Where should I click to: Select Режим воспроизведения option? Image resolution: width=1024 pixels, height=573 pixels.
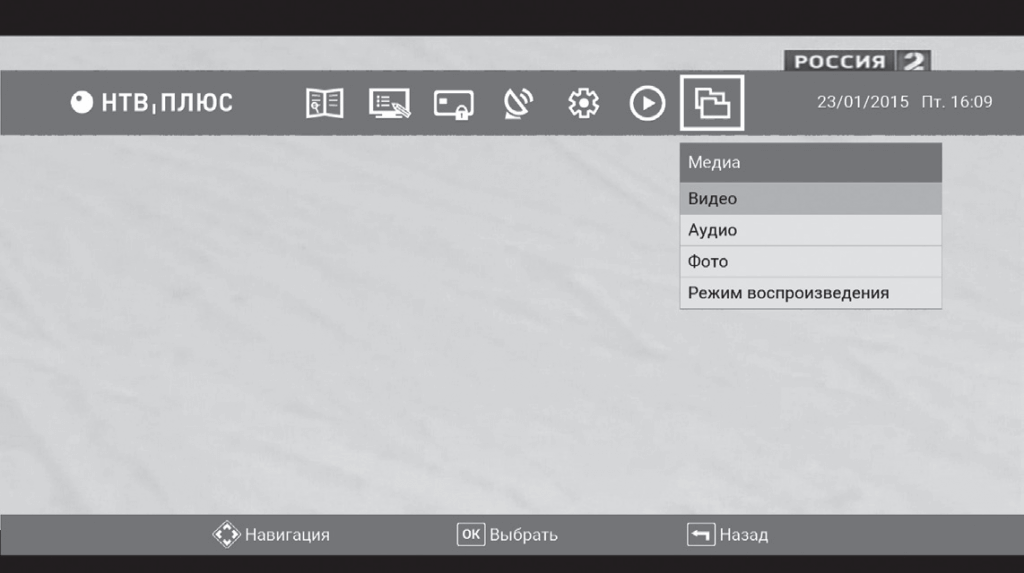click(810, 293)
